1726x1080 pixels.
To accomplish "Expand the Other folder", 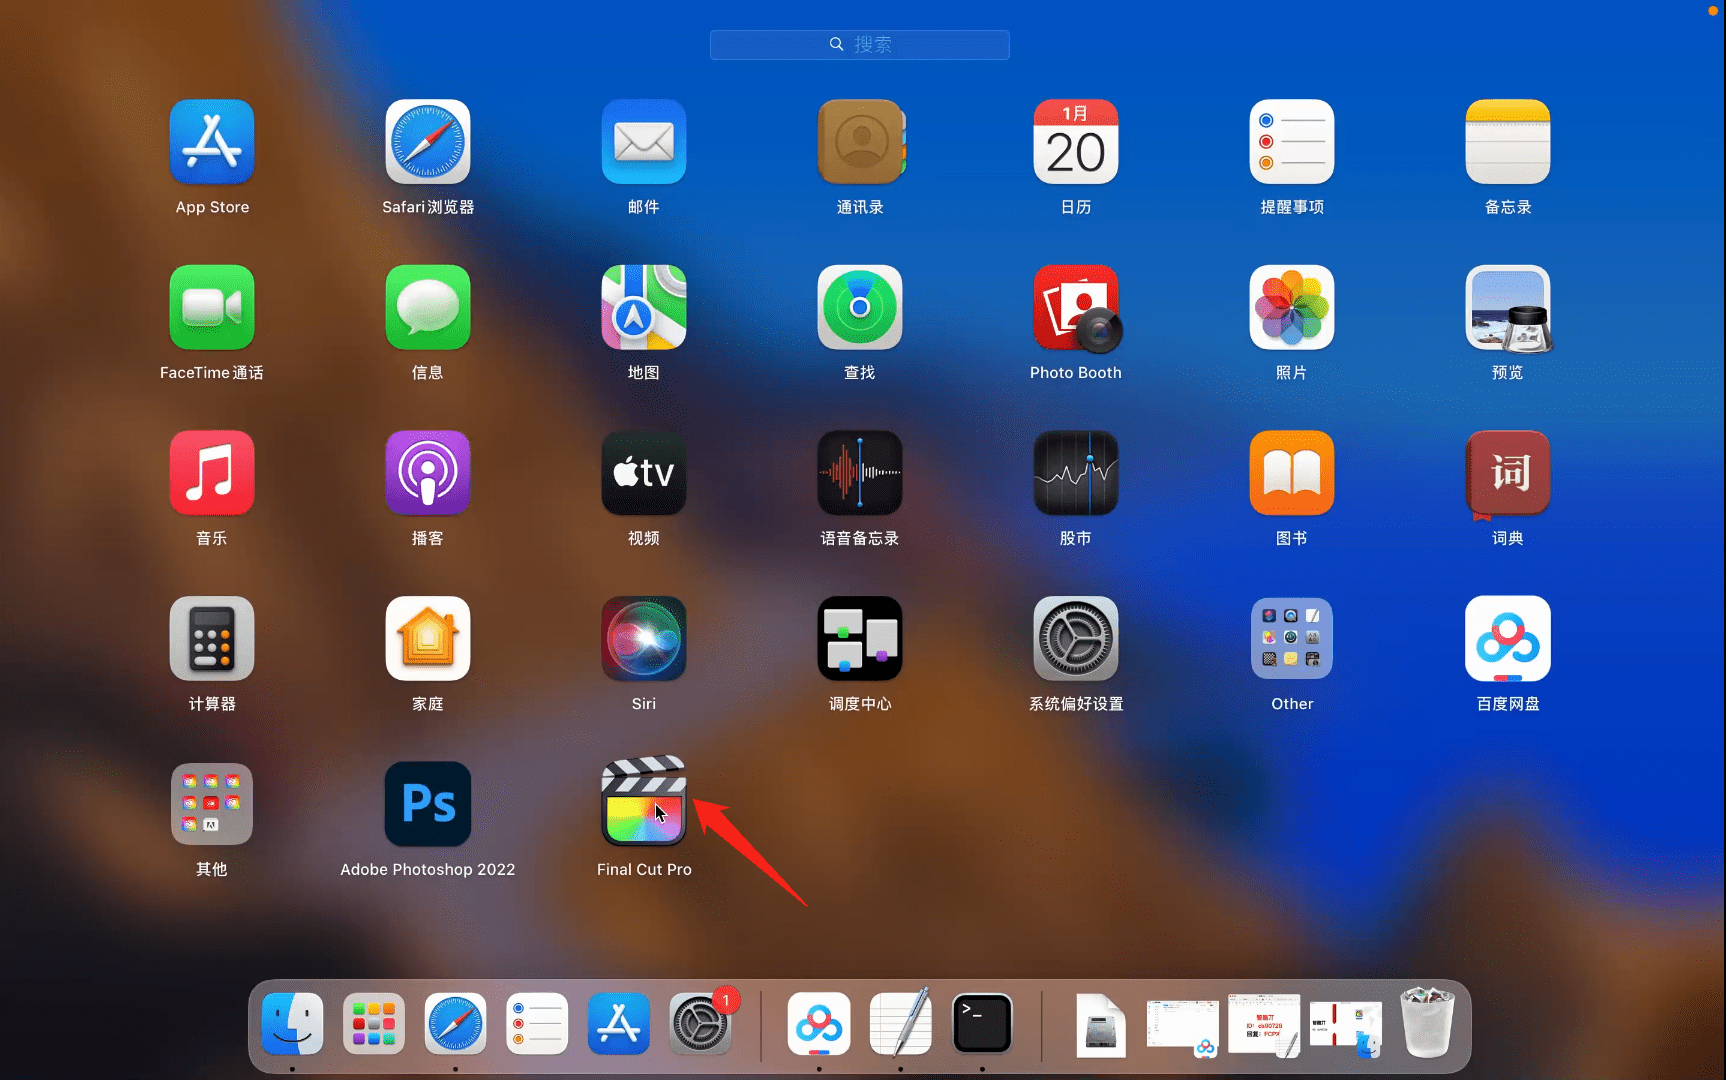I will click(1292, 639).
